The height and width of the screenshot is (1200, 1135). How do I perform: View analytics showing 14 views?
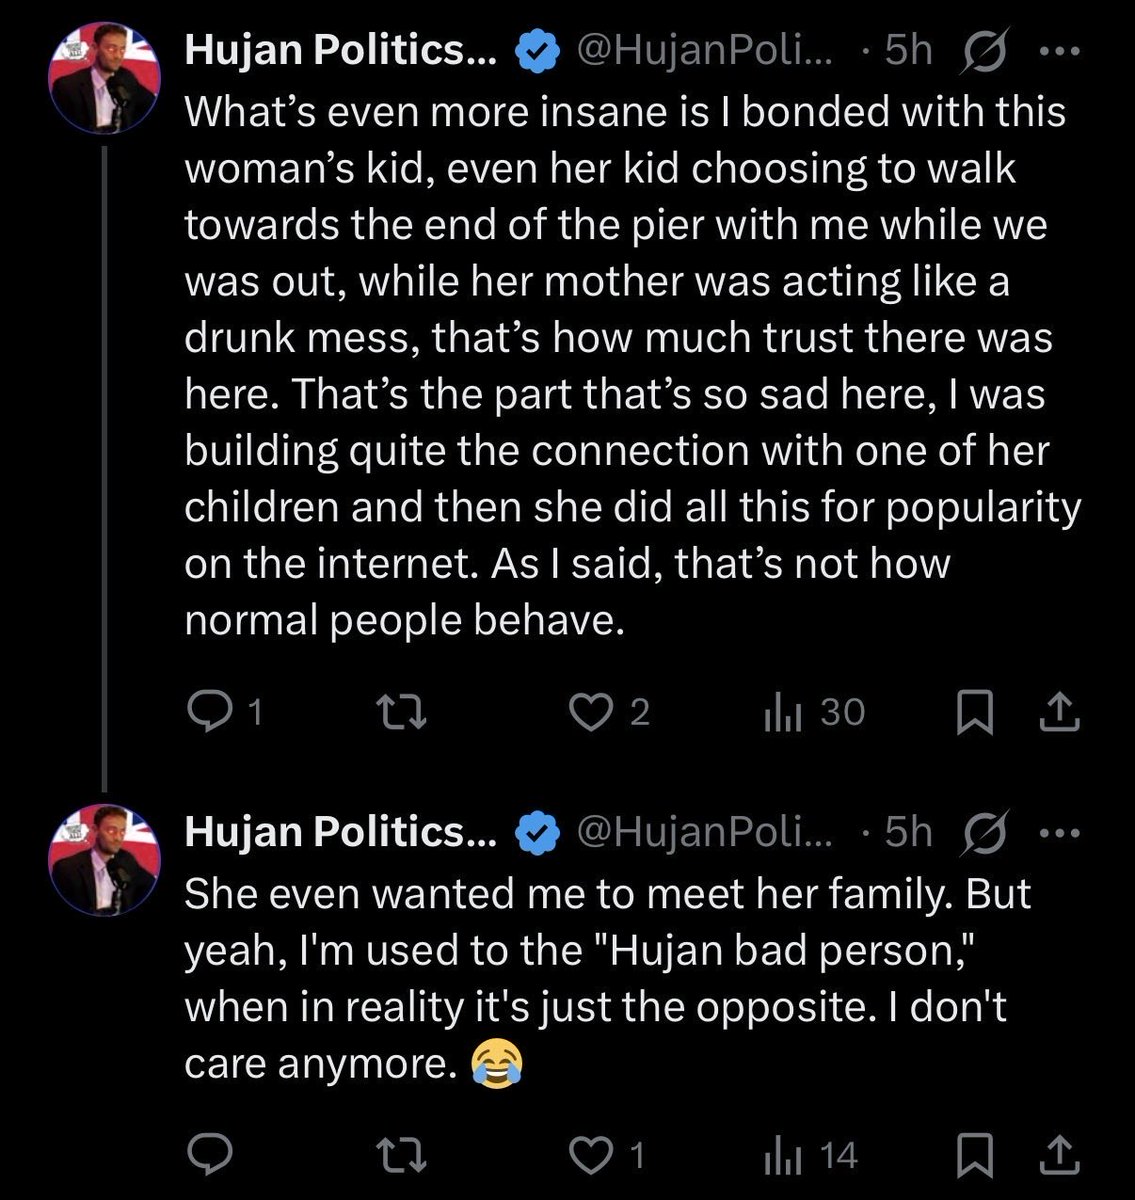tap(811, 1156)
